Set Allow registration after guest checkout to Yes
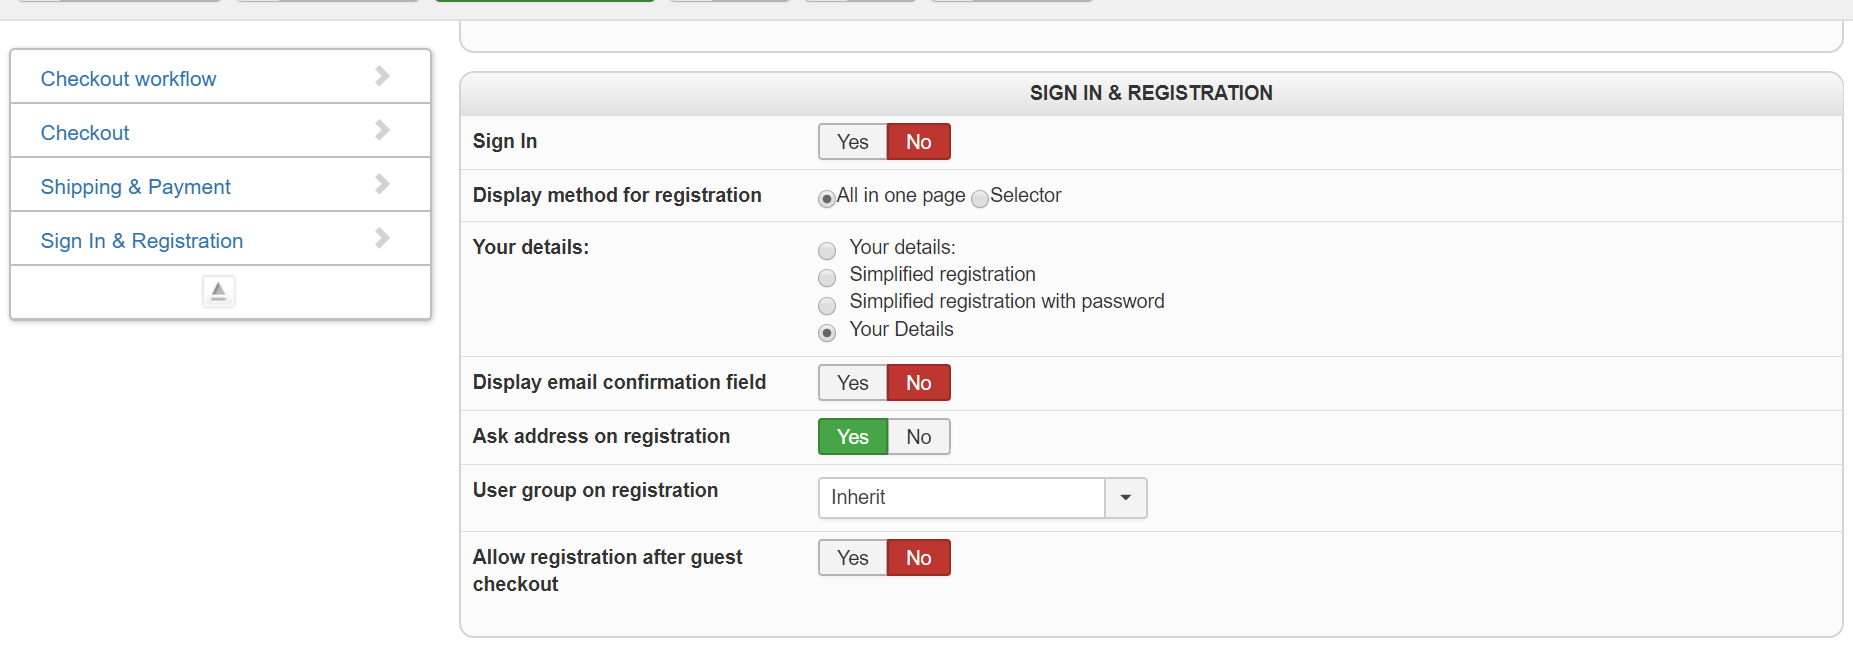Viewport: 1853px width, 669px height. click(852, 558)
